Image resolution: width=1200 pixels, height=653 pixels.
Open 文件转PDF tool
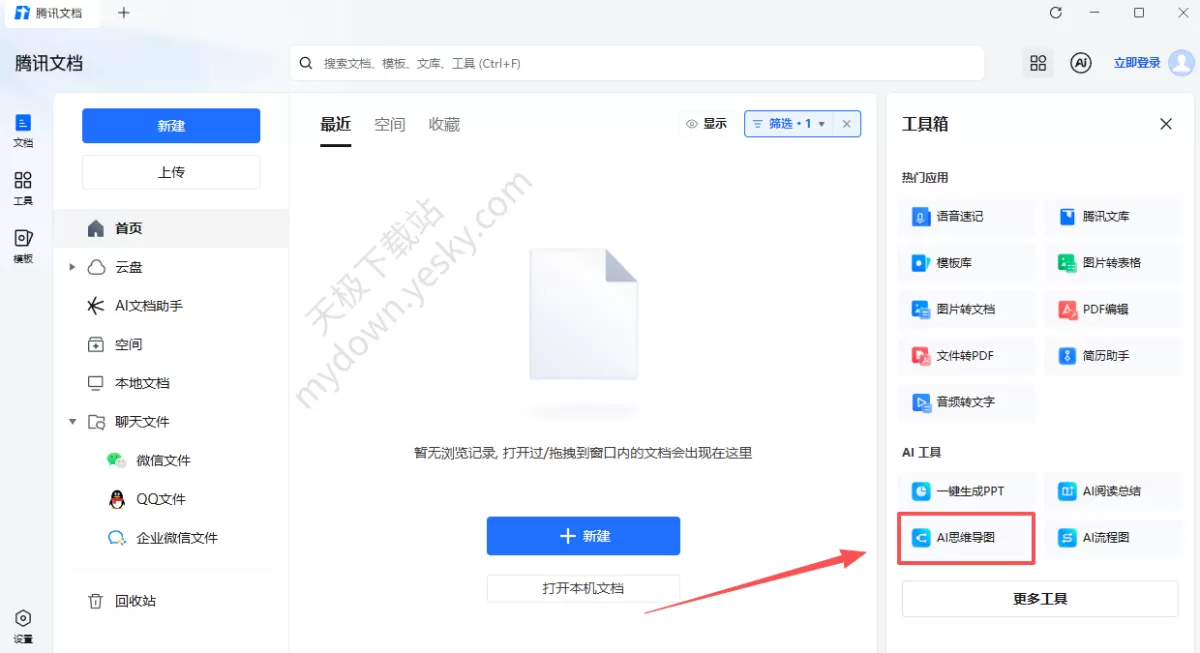coord(968,355)
